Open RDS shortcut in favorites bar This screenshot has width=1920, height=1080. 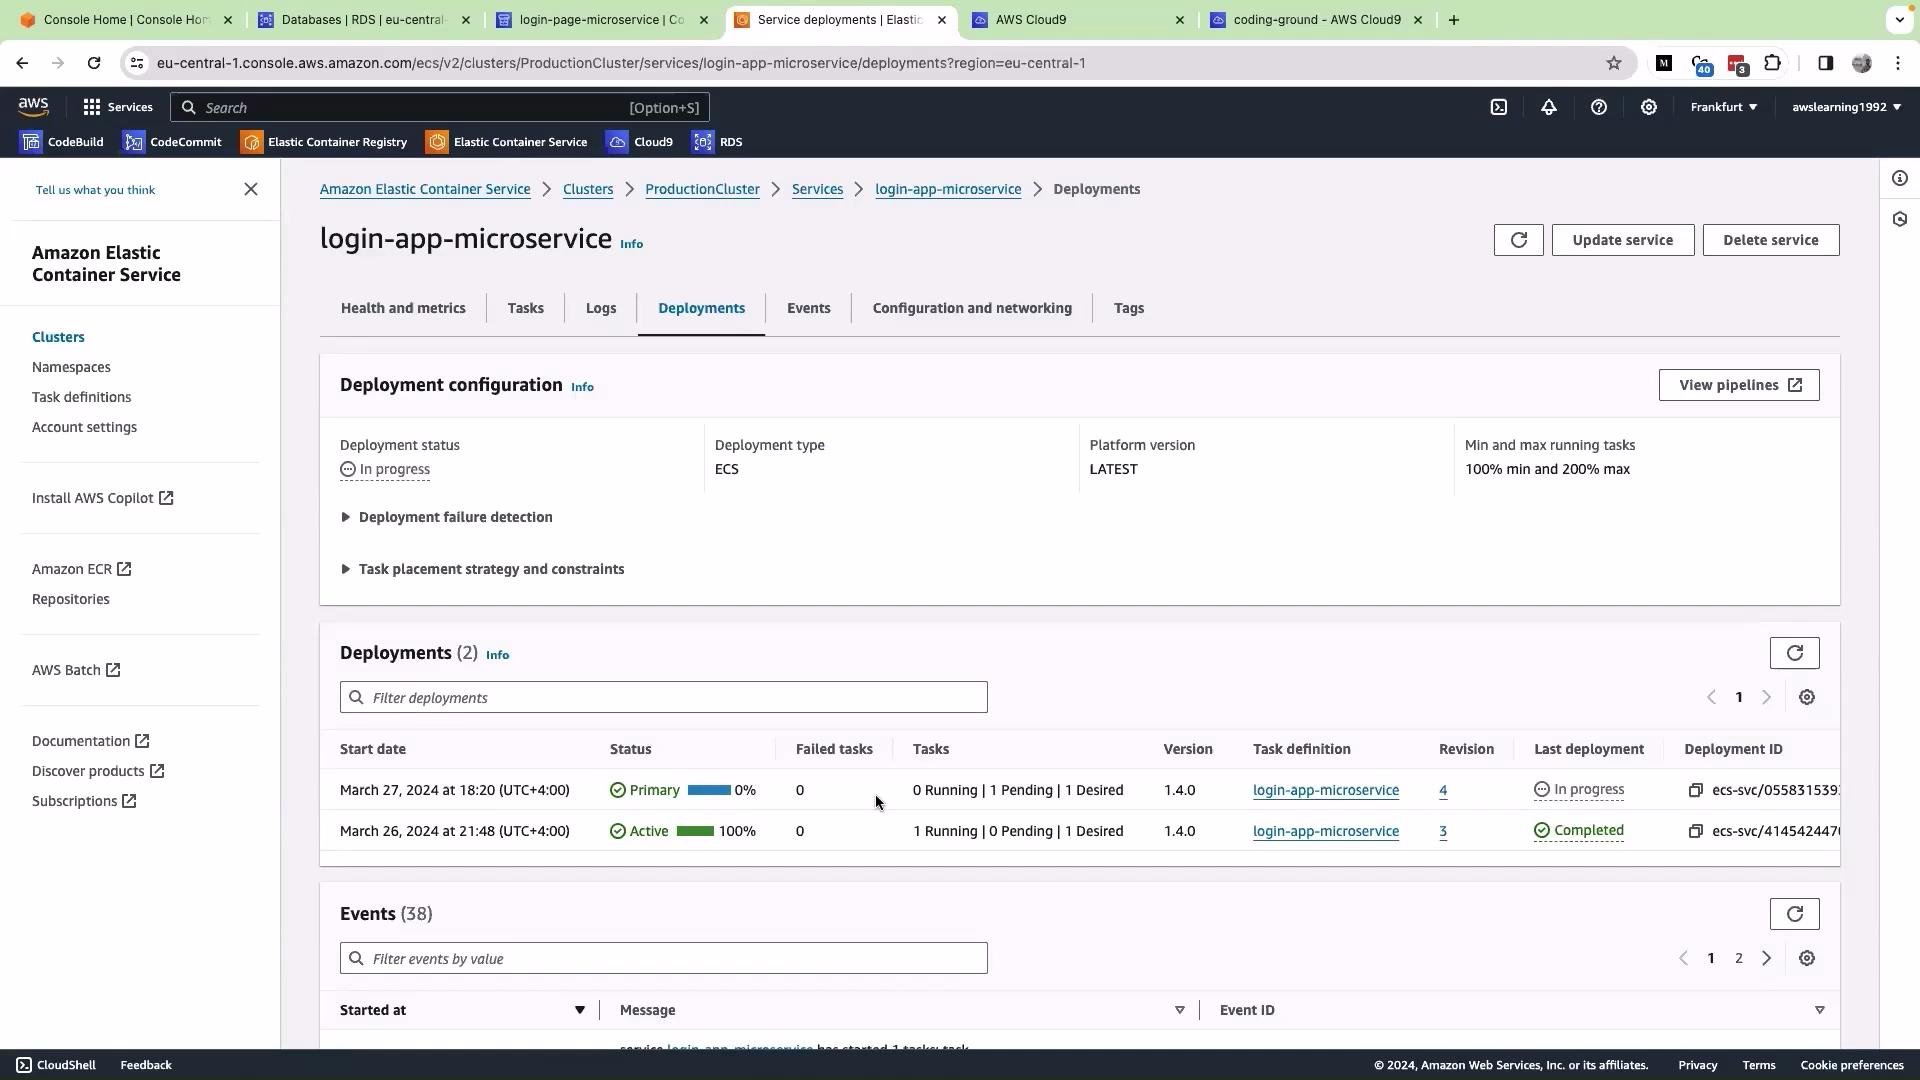click(718, 142)
